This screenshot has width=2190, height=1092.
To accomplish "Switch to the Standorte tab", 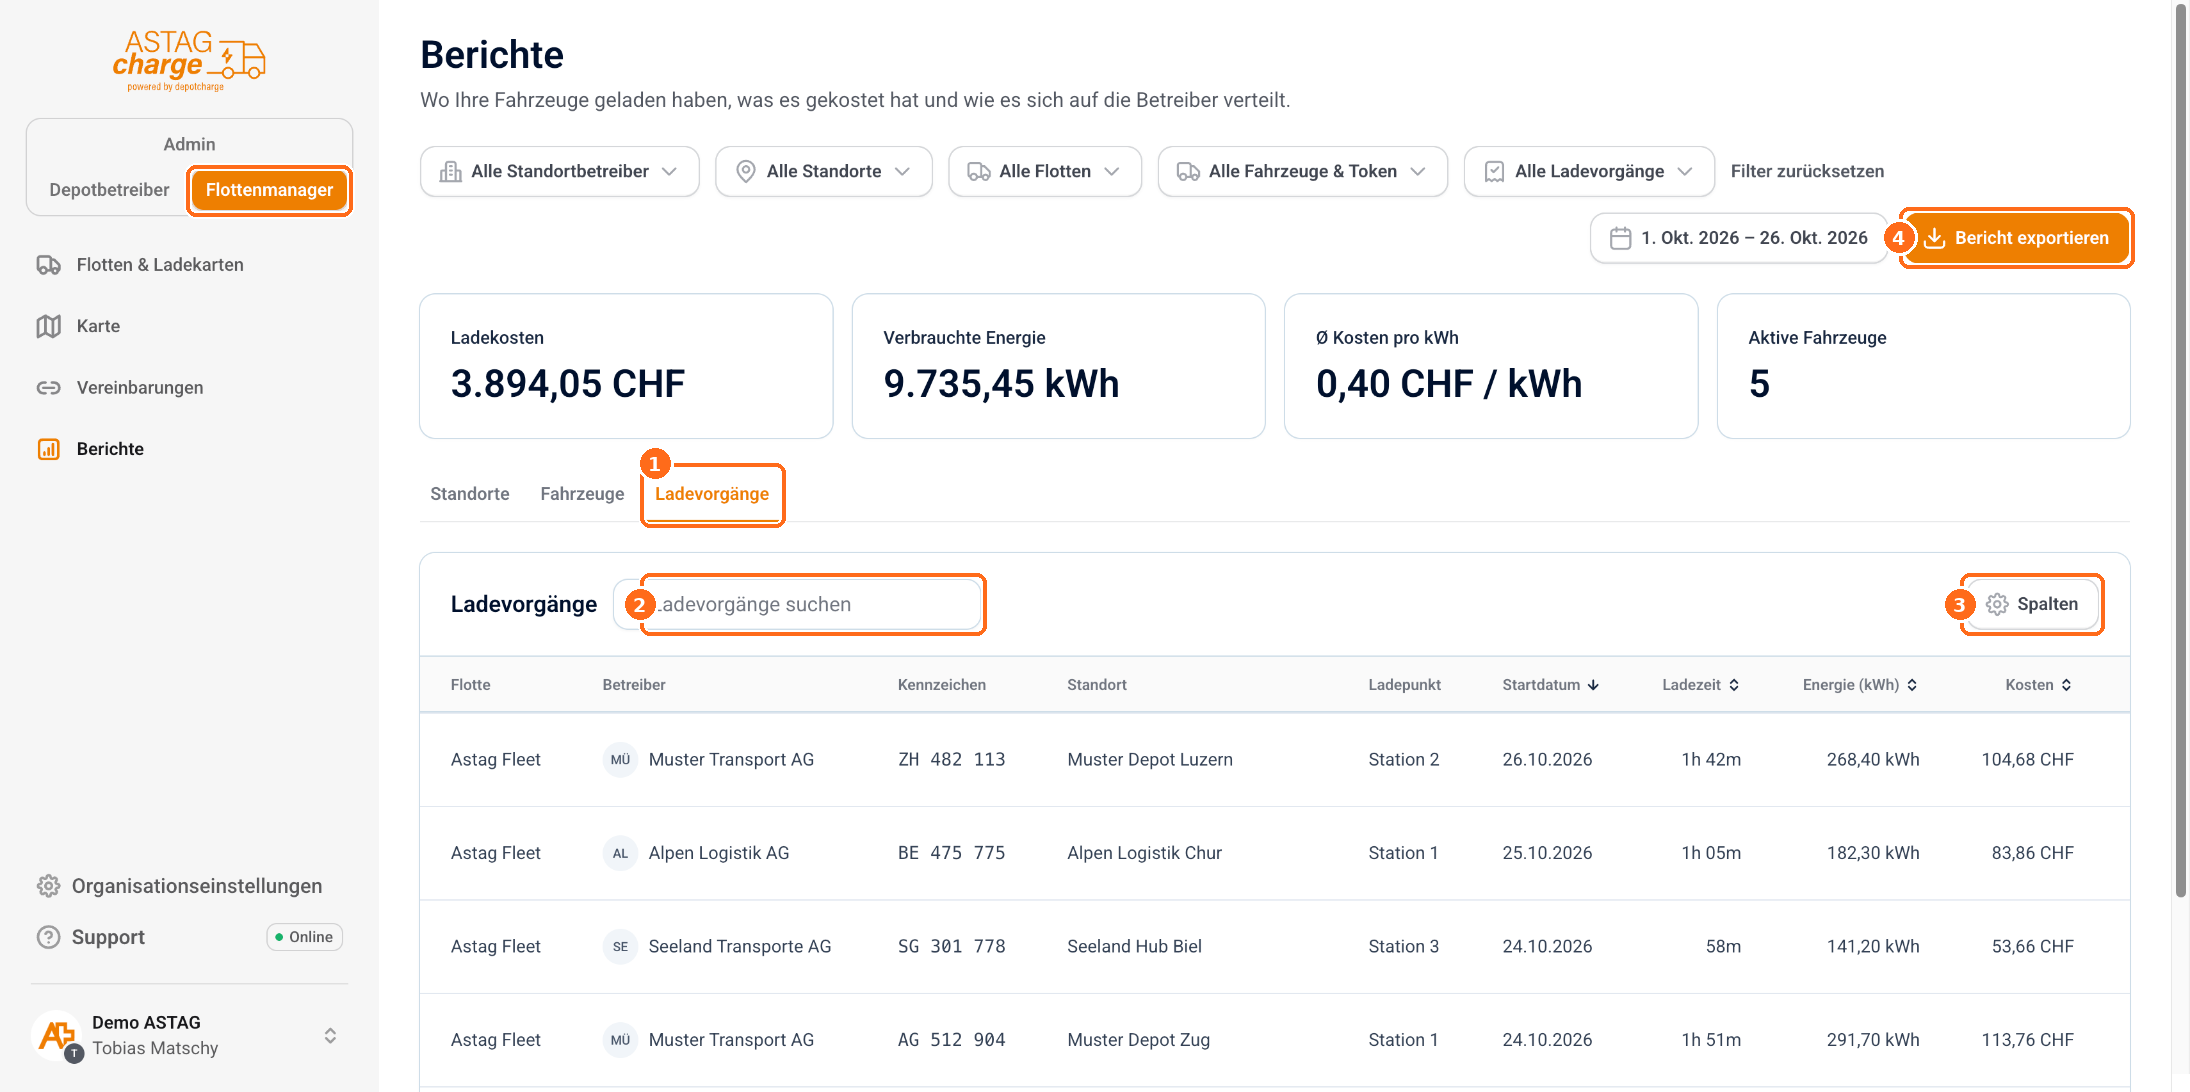I will (x=469, y=494).
